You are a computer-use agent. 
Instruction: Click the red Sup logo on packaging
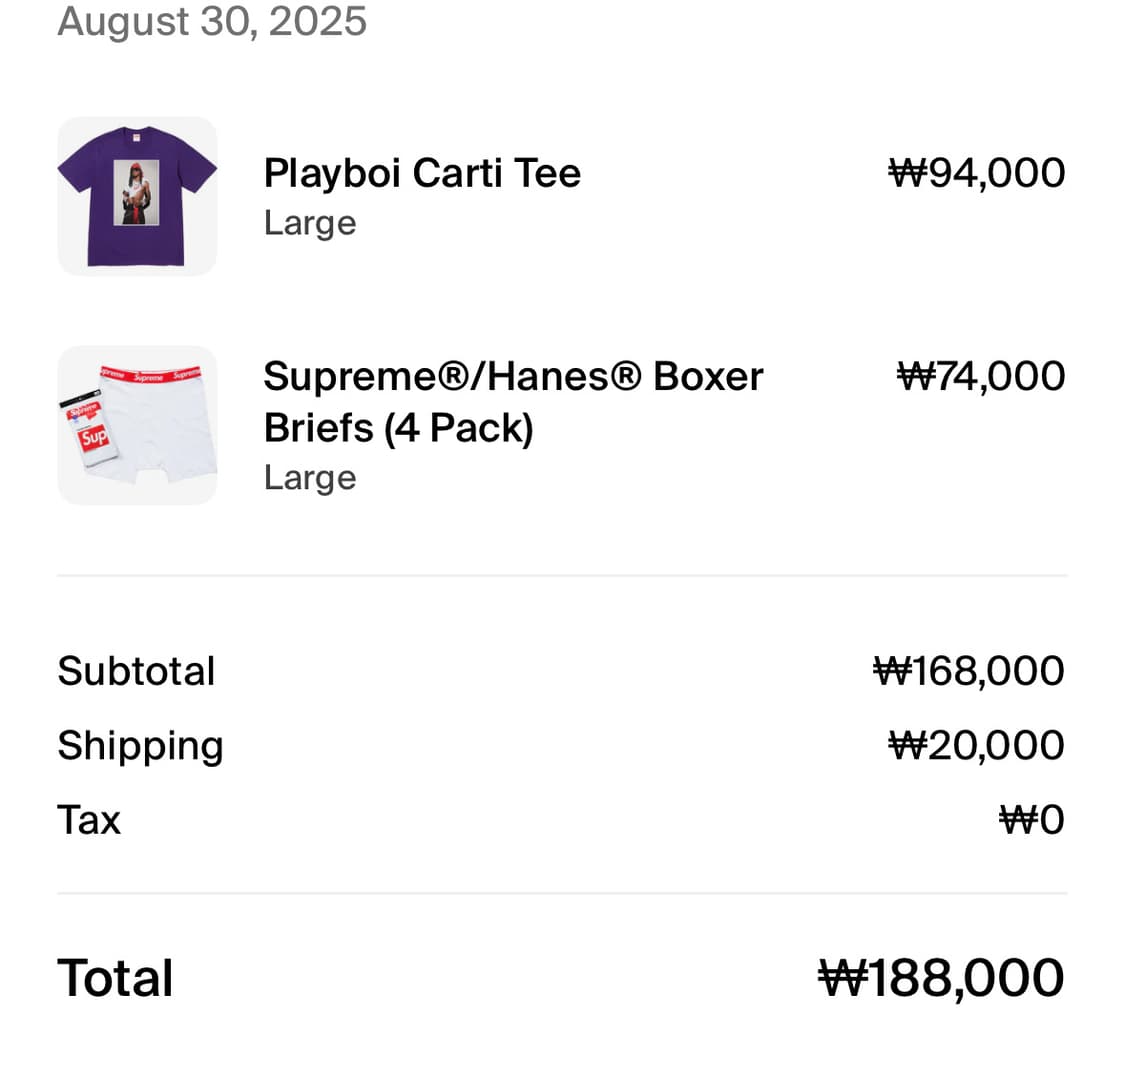pyautogui.click(x=93, y=437)
